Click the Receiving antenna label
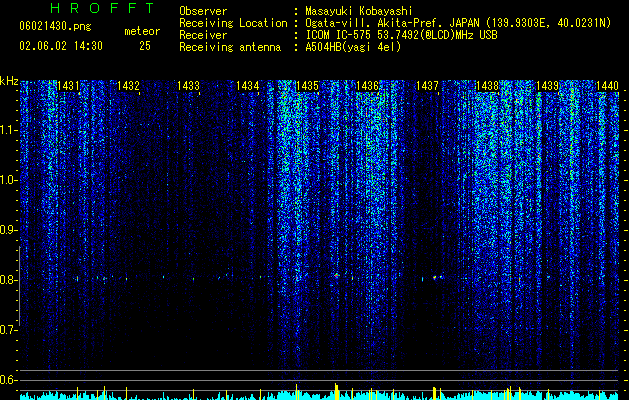Viewport: 629px width, 400px height. 230,47
